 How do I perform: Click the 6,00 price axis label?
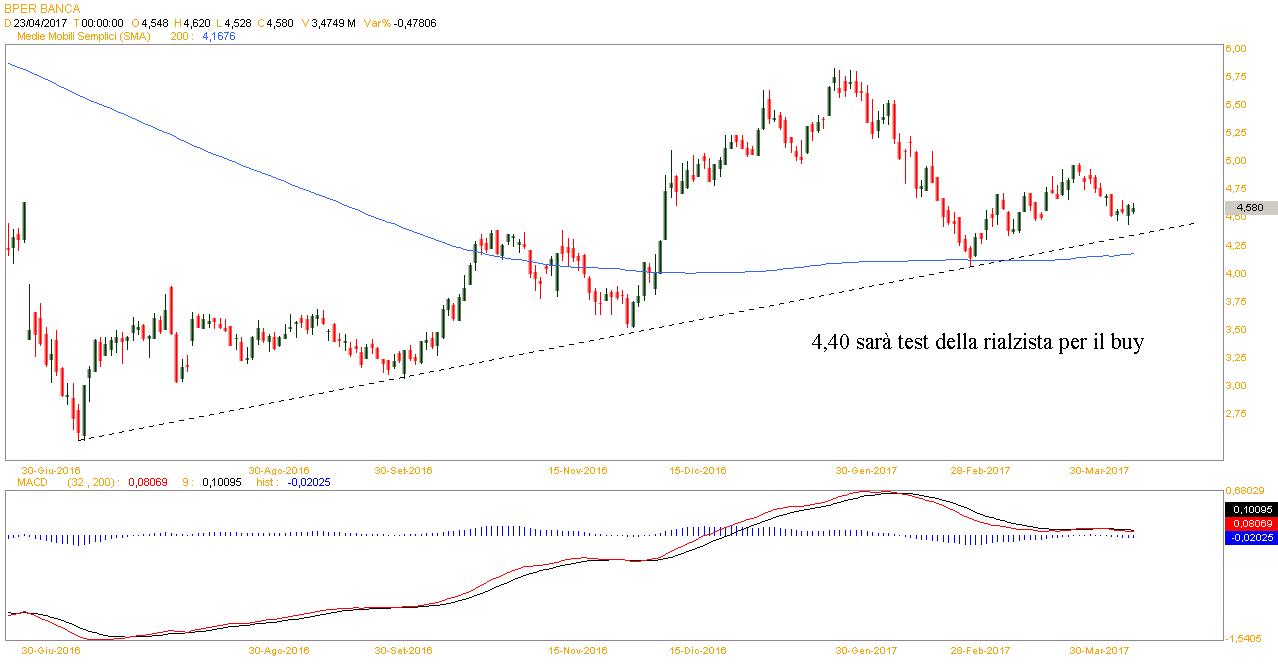1236,48
